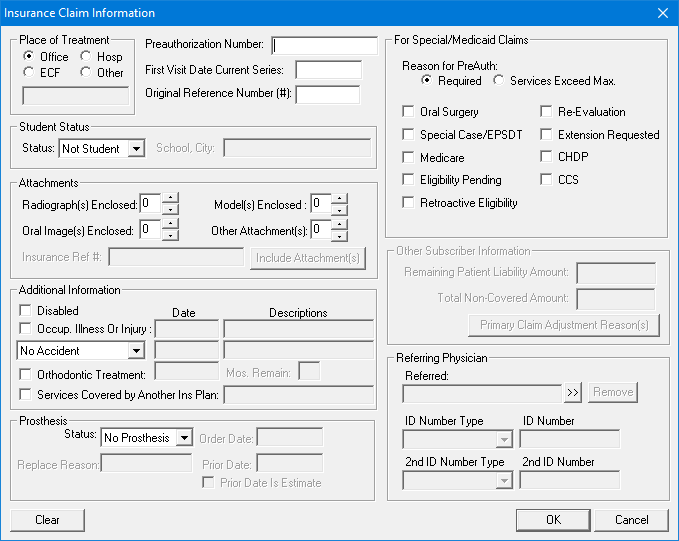679x541 pixels.
Task: Toggle the Orthodontic Treatment checkbox
Action: pyautogui.click(x=26, y=372)
